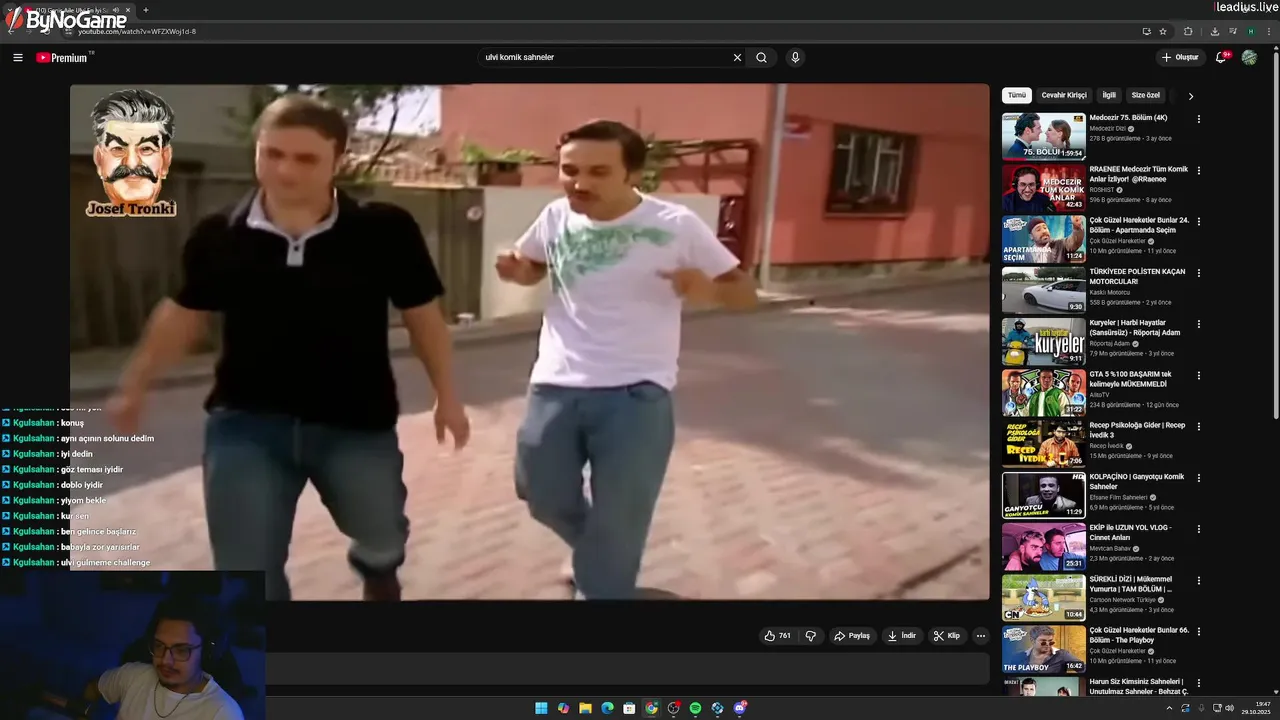
Task: Open options menu for GTA 5 video
Action: pos(1199,375)
